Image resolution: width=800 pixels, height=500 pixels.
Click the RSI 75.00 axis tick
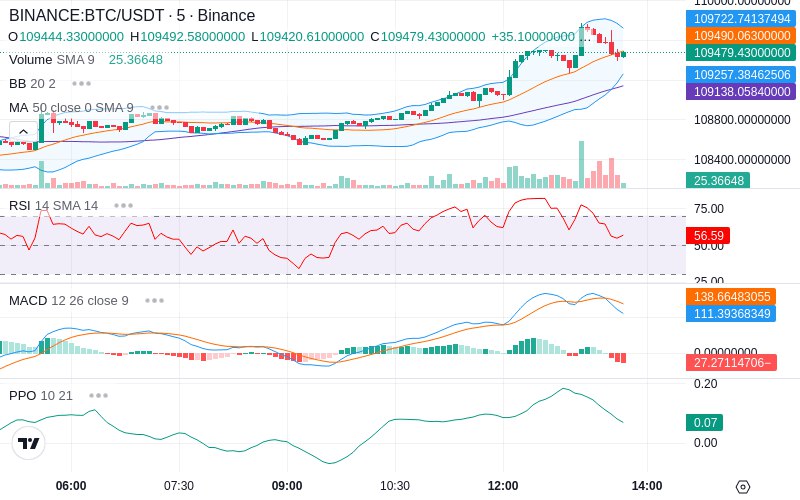coord(709,209)
